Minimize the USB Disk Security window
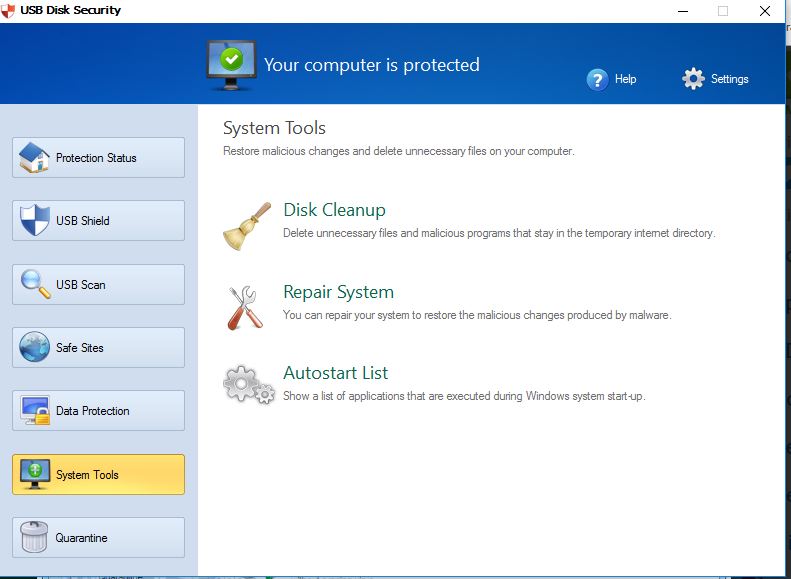The width and height of the screenshot is (791, 579). coord(683,11)
